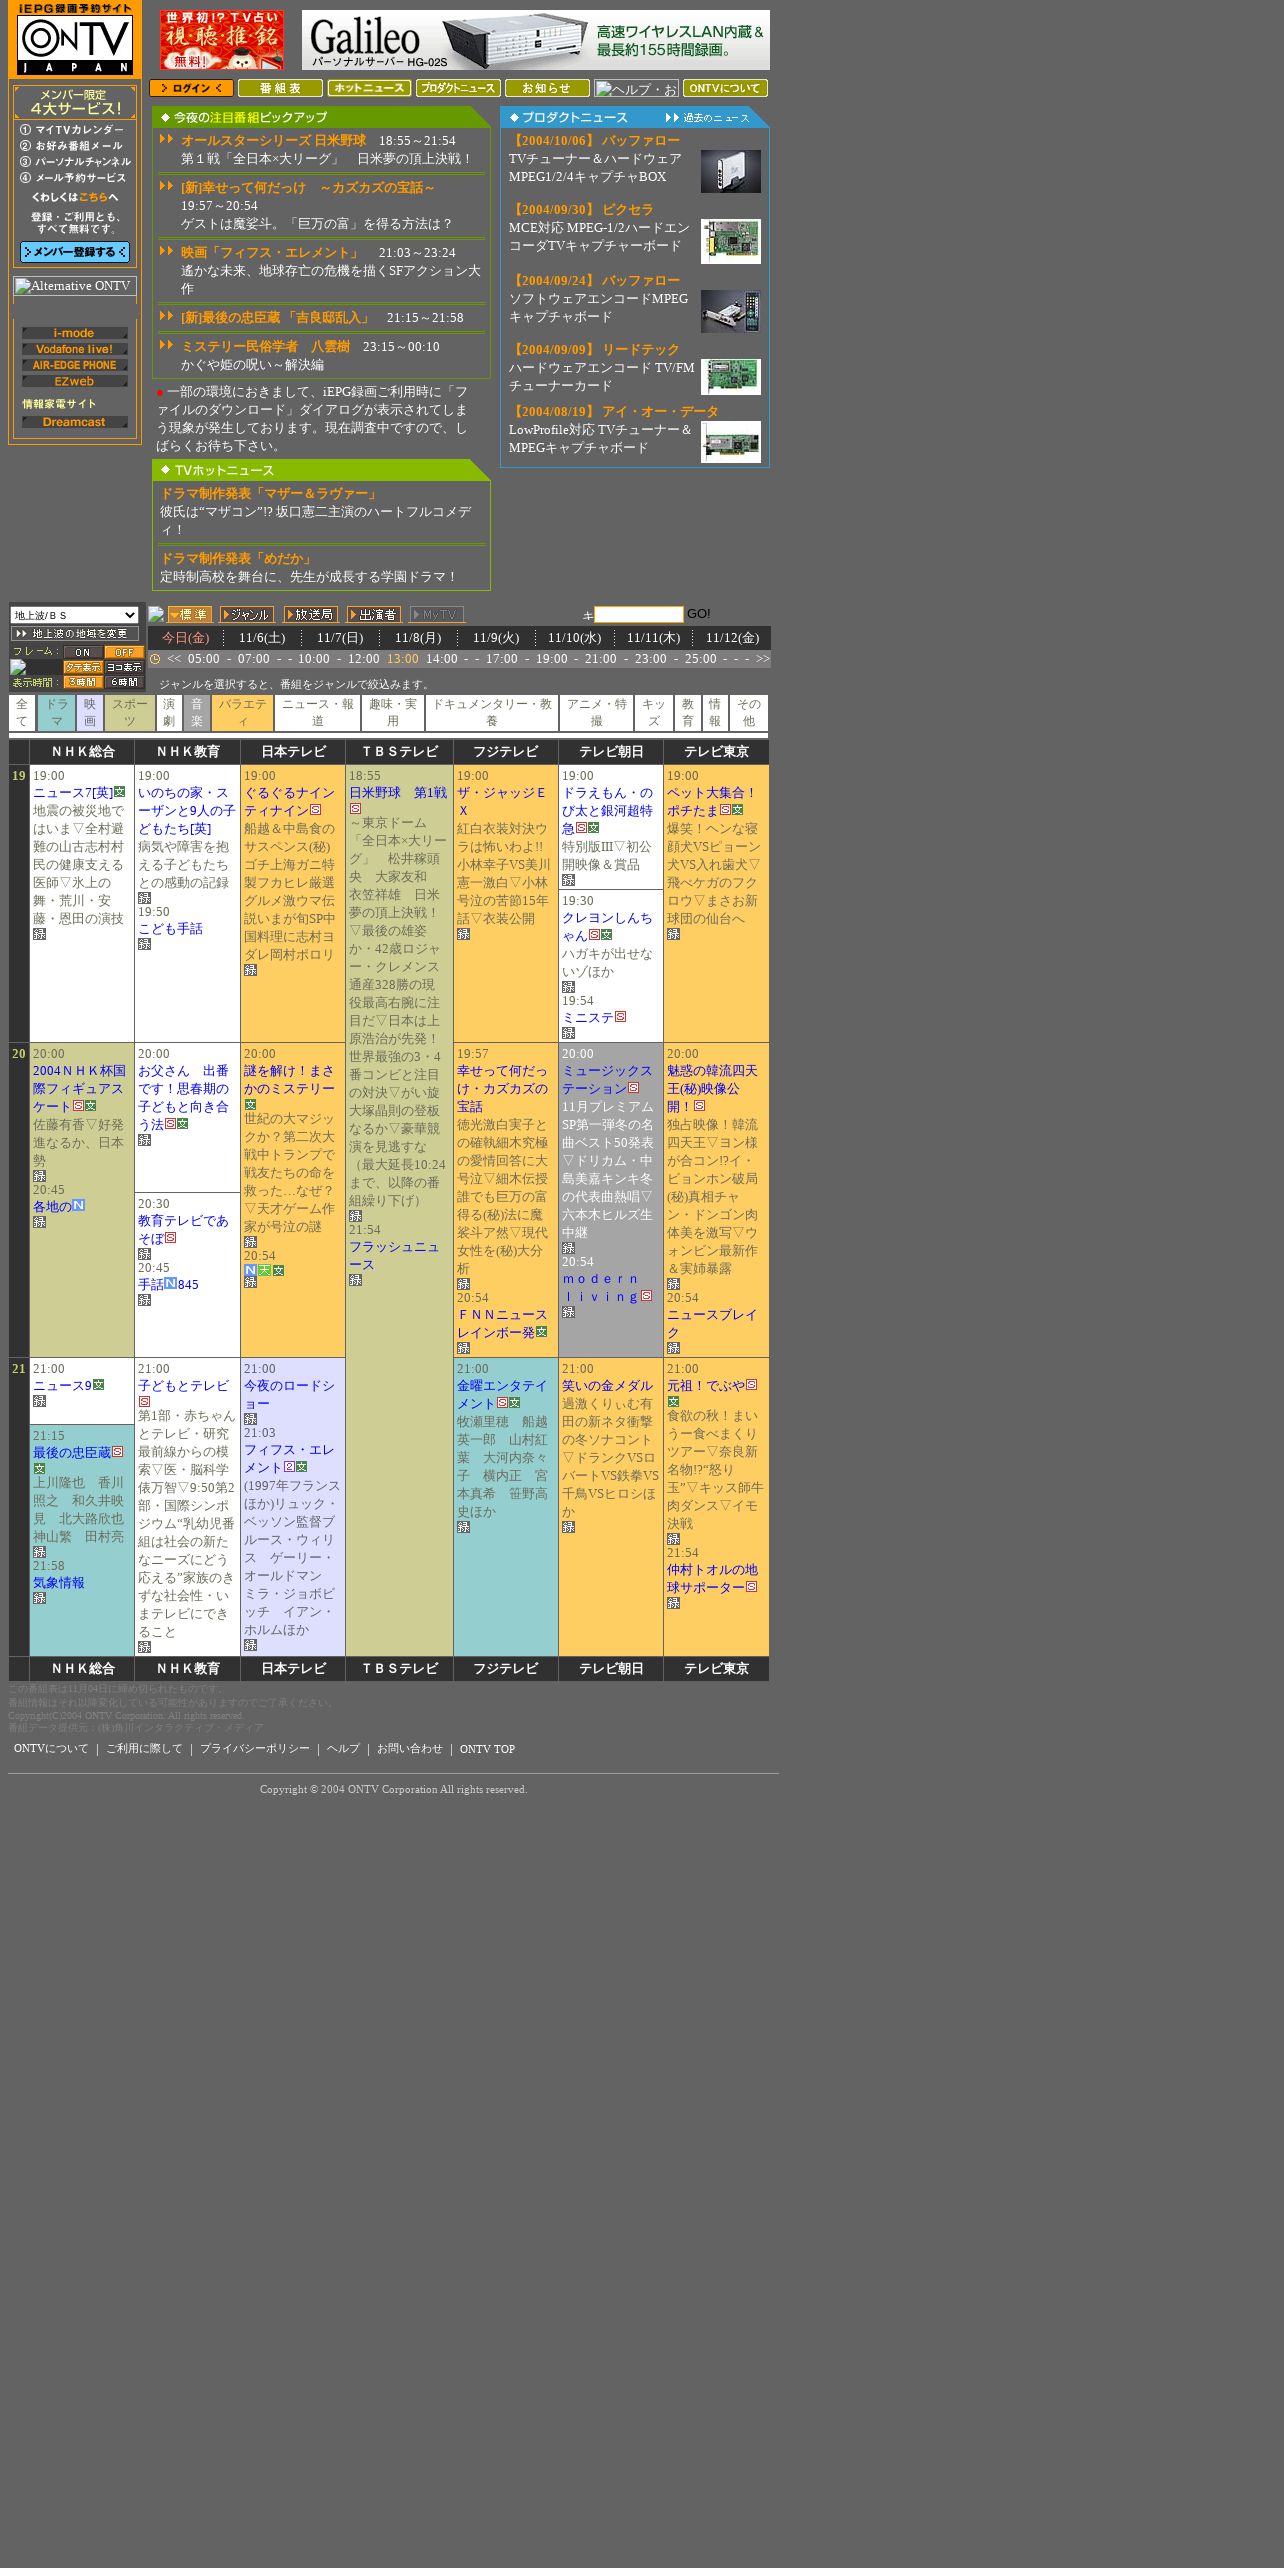1284x2568 pixels.
Task: Click record icon under 笑いの金メダル
Action: [x=568, y=1527]
